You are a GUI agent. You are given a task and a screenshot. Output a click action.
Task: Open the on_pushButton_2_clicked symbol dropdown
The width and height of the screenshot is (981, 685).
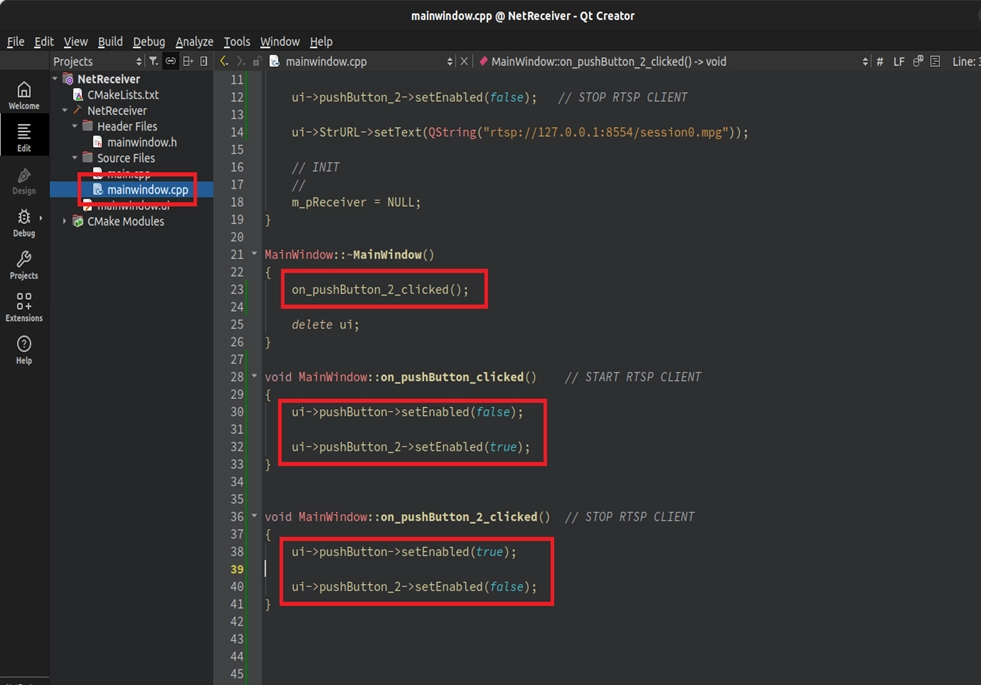865,61
